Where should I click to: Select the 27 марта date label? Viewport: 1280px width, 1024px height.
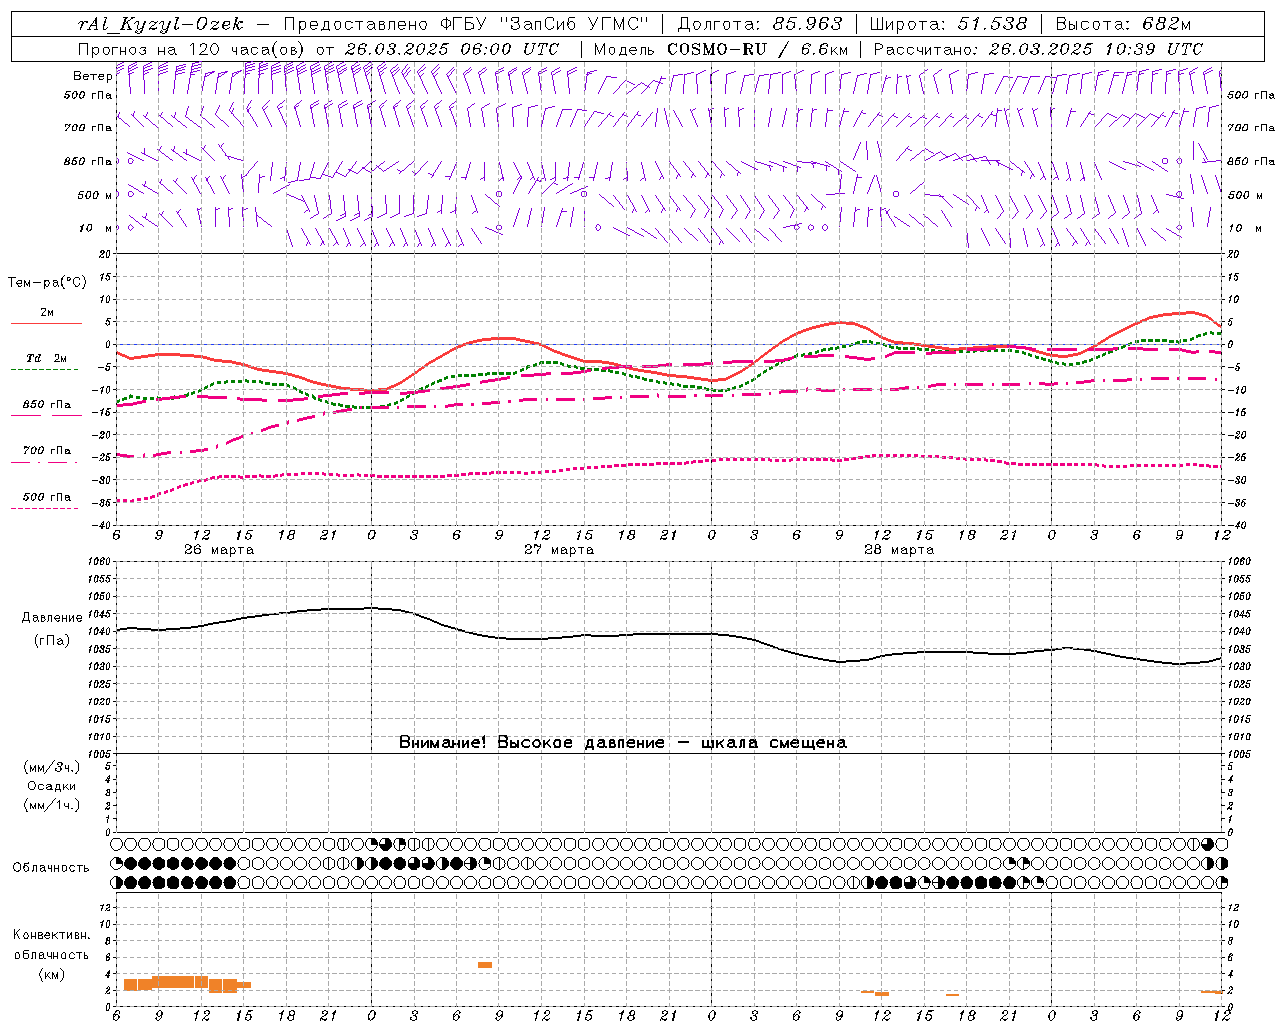click(x=560, y=550)
